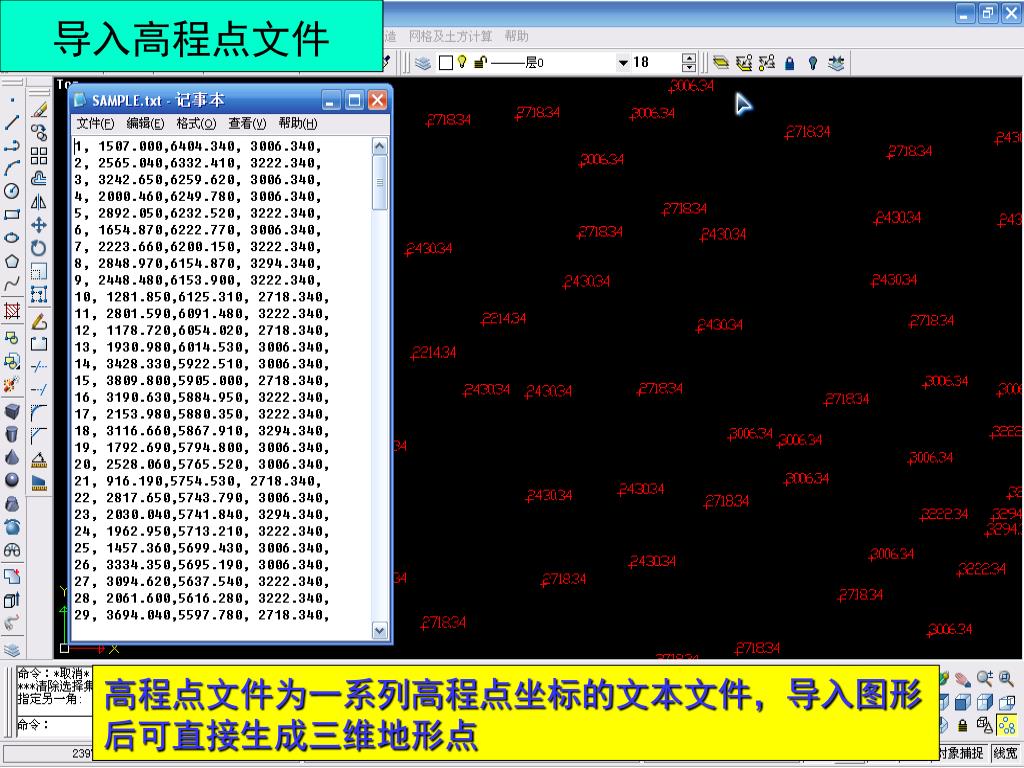Minimize the SAMPLE.txt Notepad window
This screenshot has height=768, width=1024.
pos(331,100)
